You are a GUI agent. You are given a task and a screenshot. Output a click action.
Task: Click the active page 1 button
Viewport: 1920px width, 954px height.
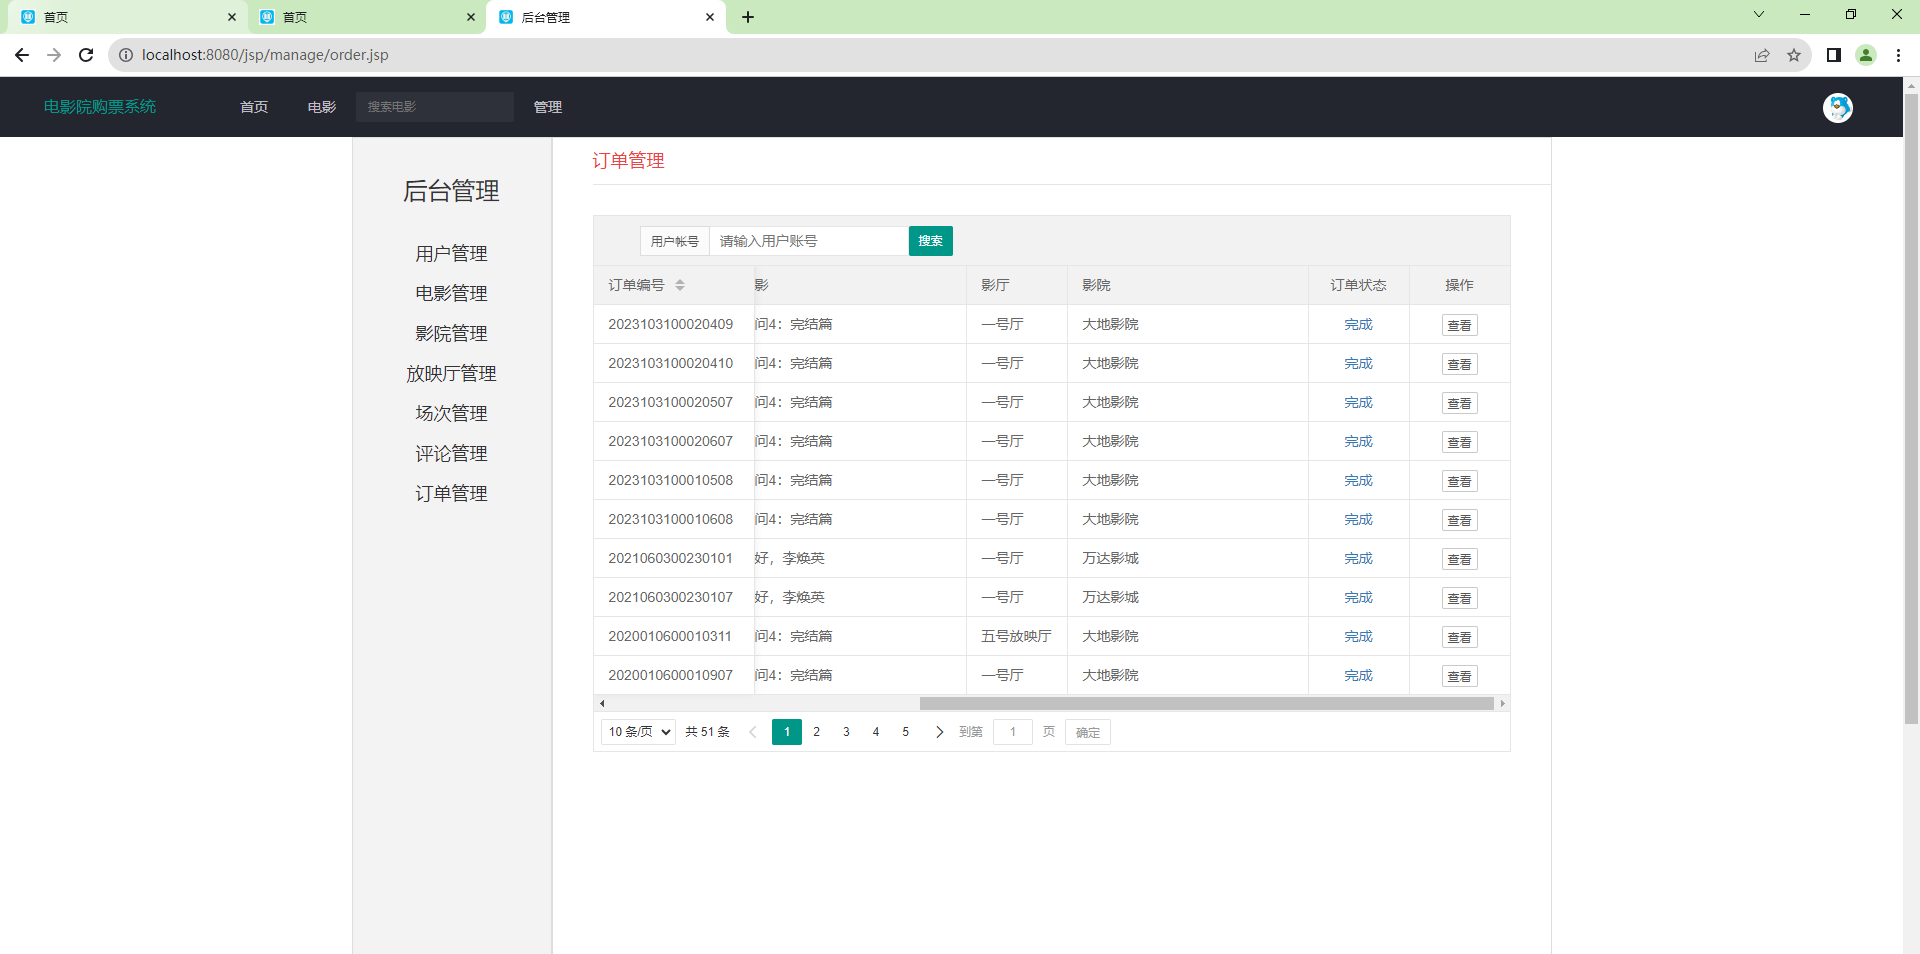click(x=787, y=732)
